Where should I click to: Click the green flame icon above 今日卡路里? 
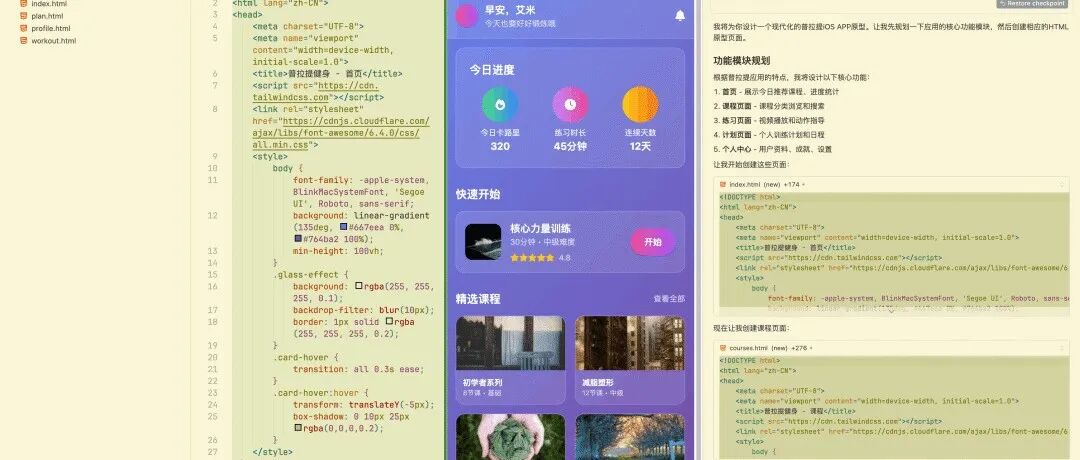[500, 105]
